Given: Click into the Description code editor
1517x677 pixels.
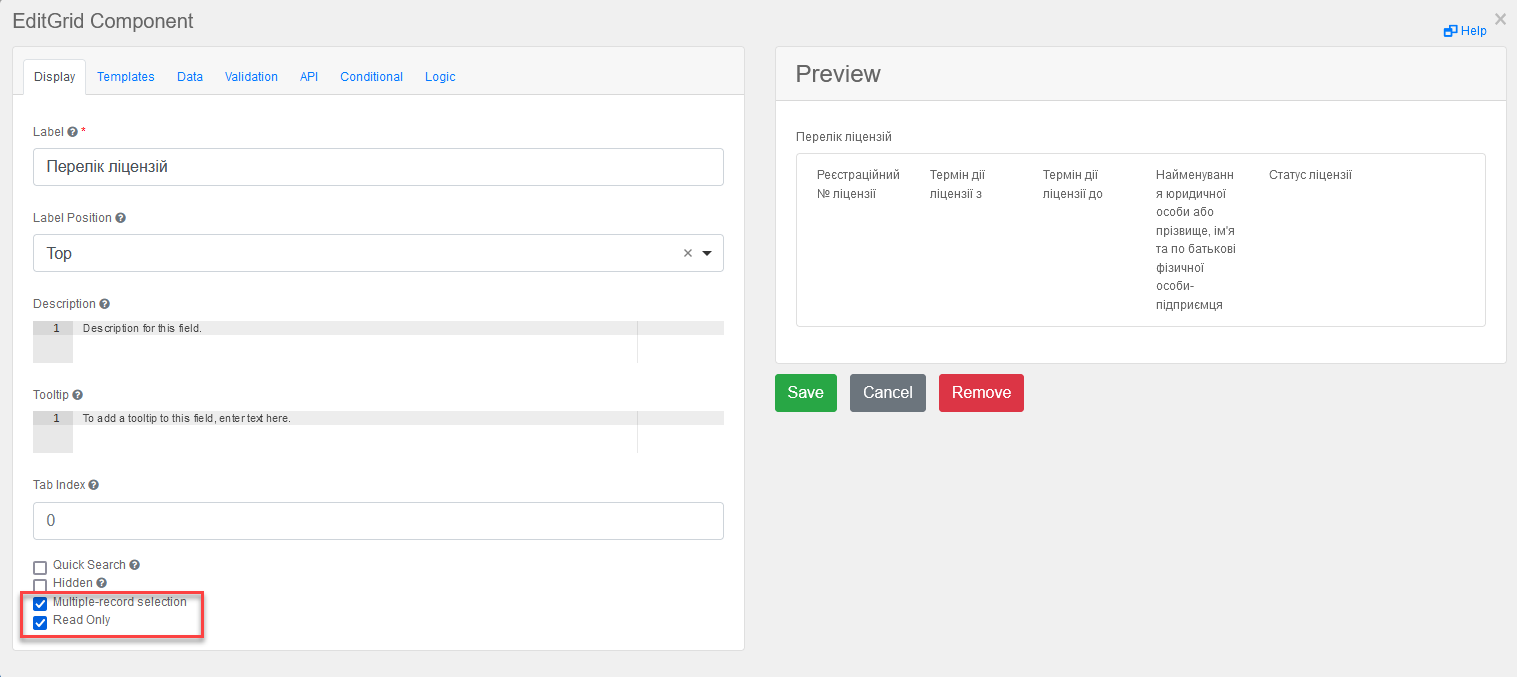Looking at the screenshot, I should (378, 342).
